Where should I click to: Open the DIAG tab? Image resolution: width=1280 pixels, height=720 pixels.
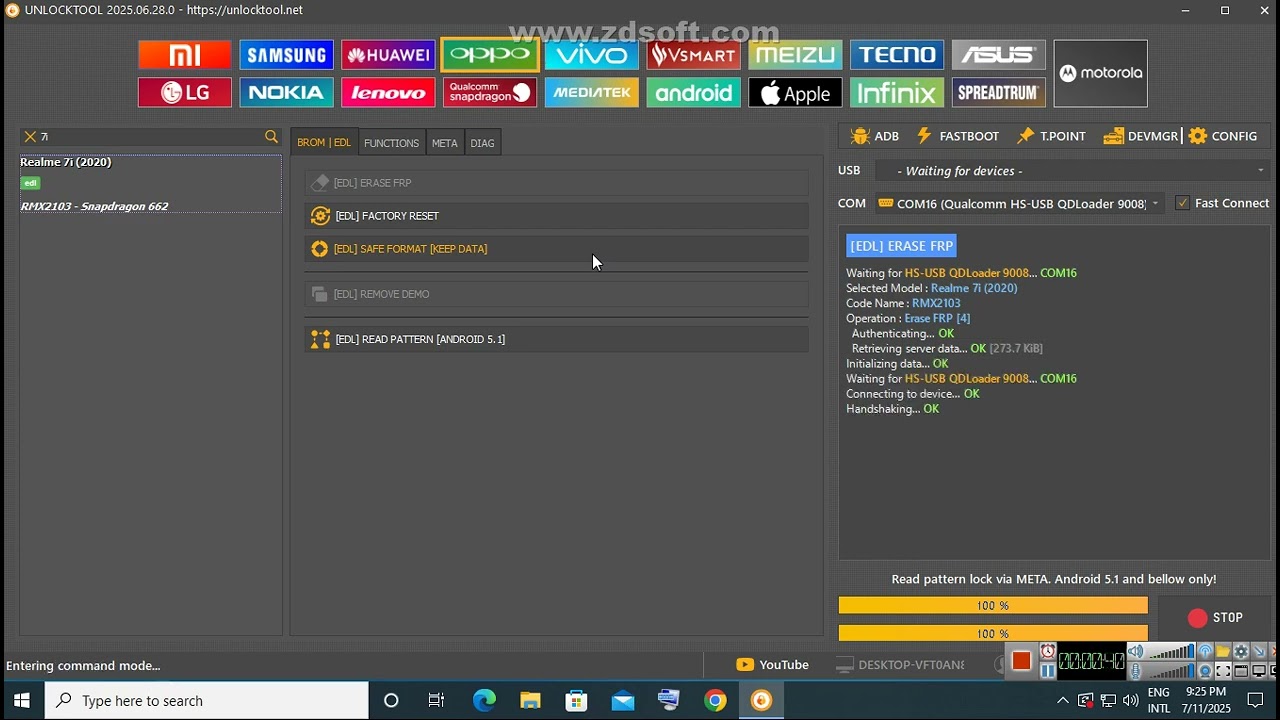[x=482, y=143]
